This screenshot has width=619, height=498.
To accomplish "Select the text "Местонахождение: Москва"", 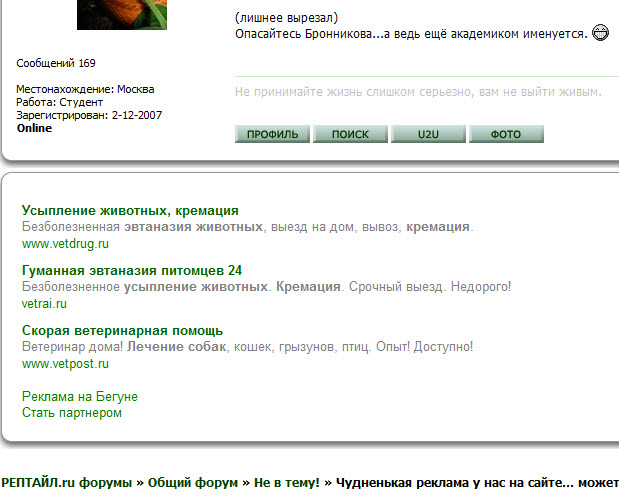I will click(x=85, y=89).
